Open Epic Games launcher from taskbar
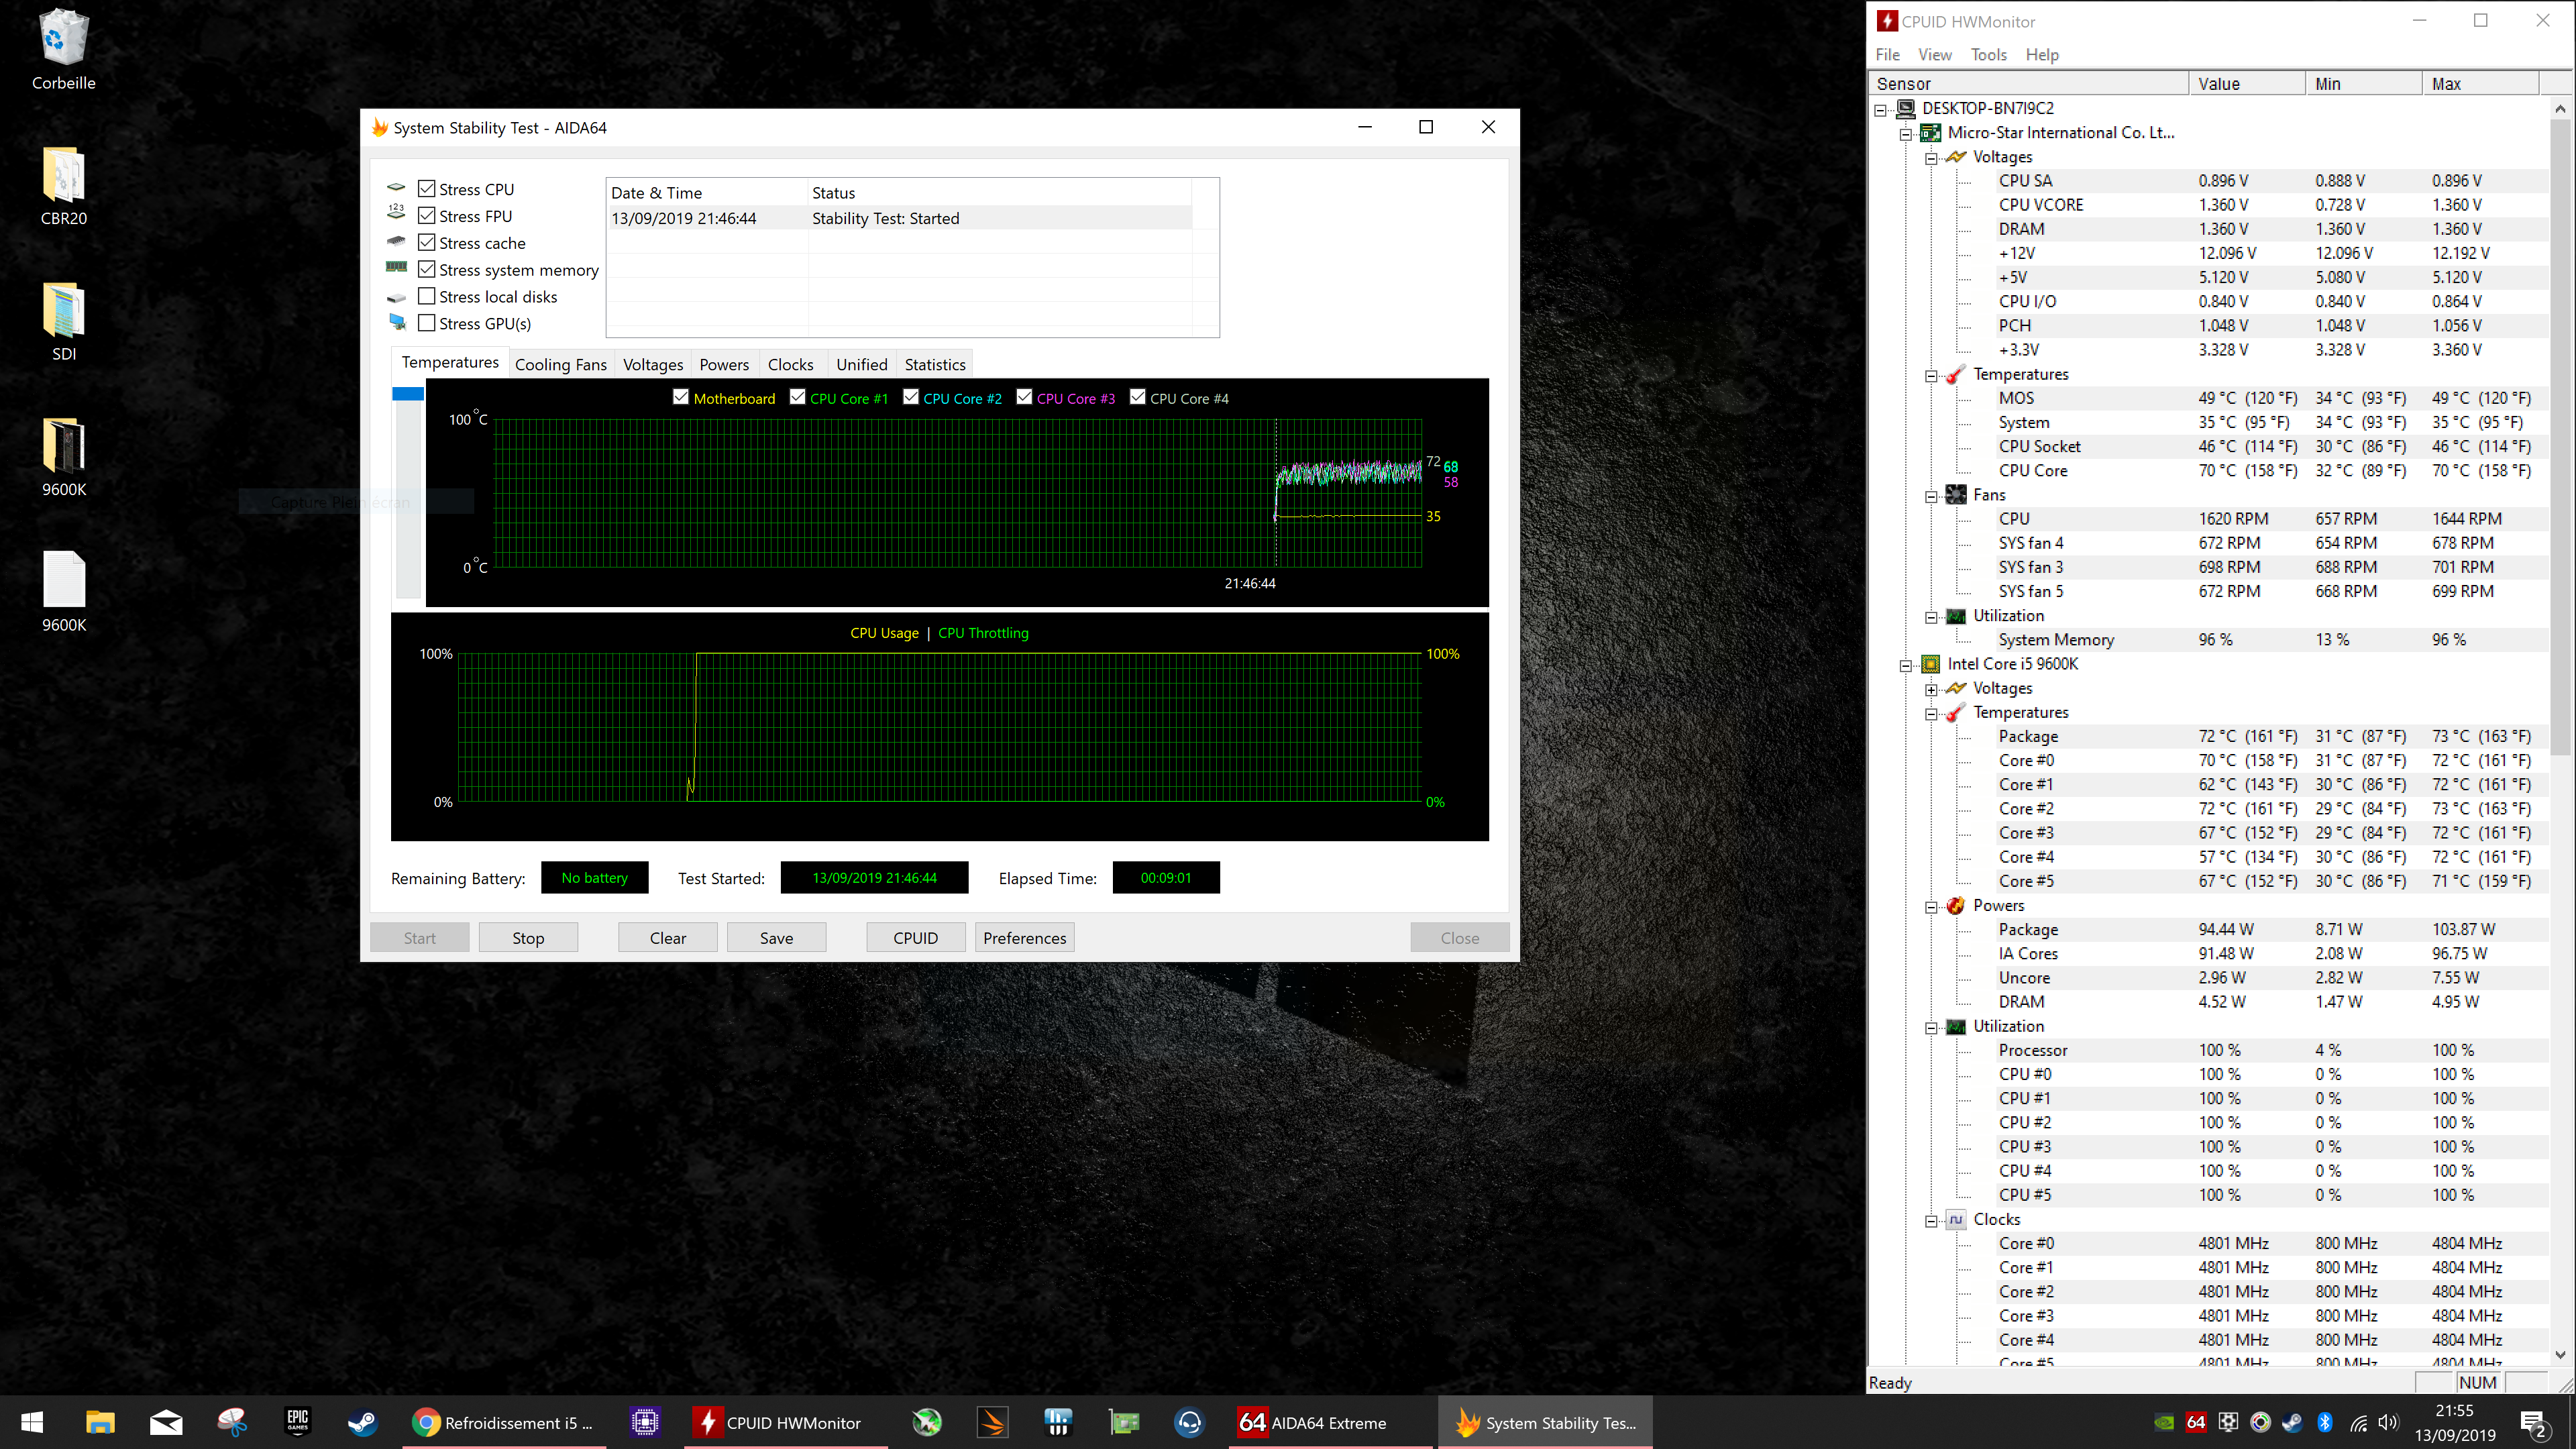Screen dimensions: 2576x1449 tap(297, 1422)
